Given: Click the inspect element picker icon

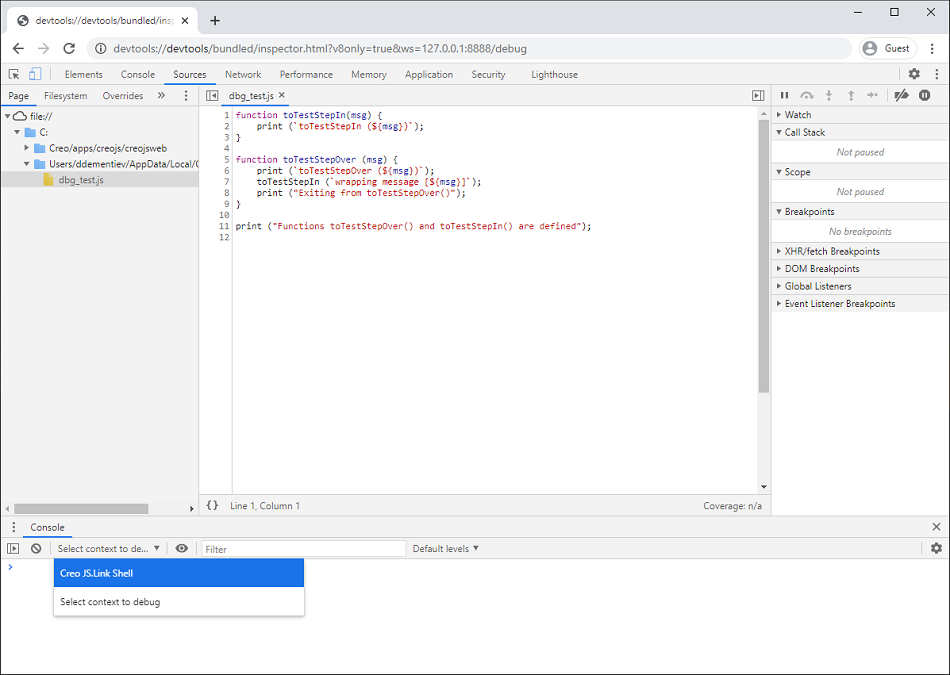Looking at the screenshot, I should [14, 74].
